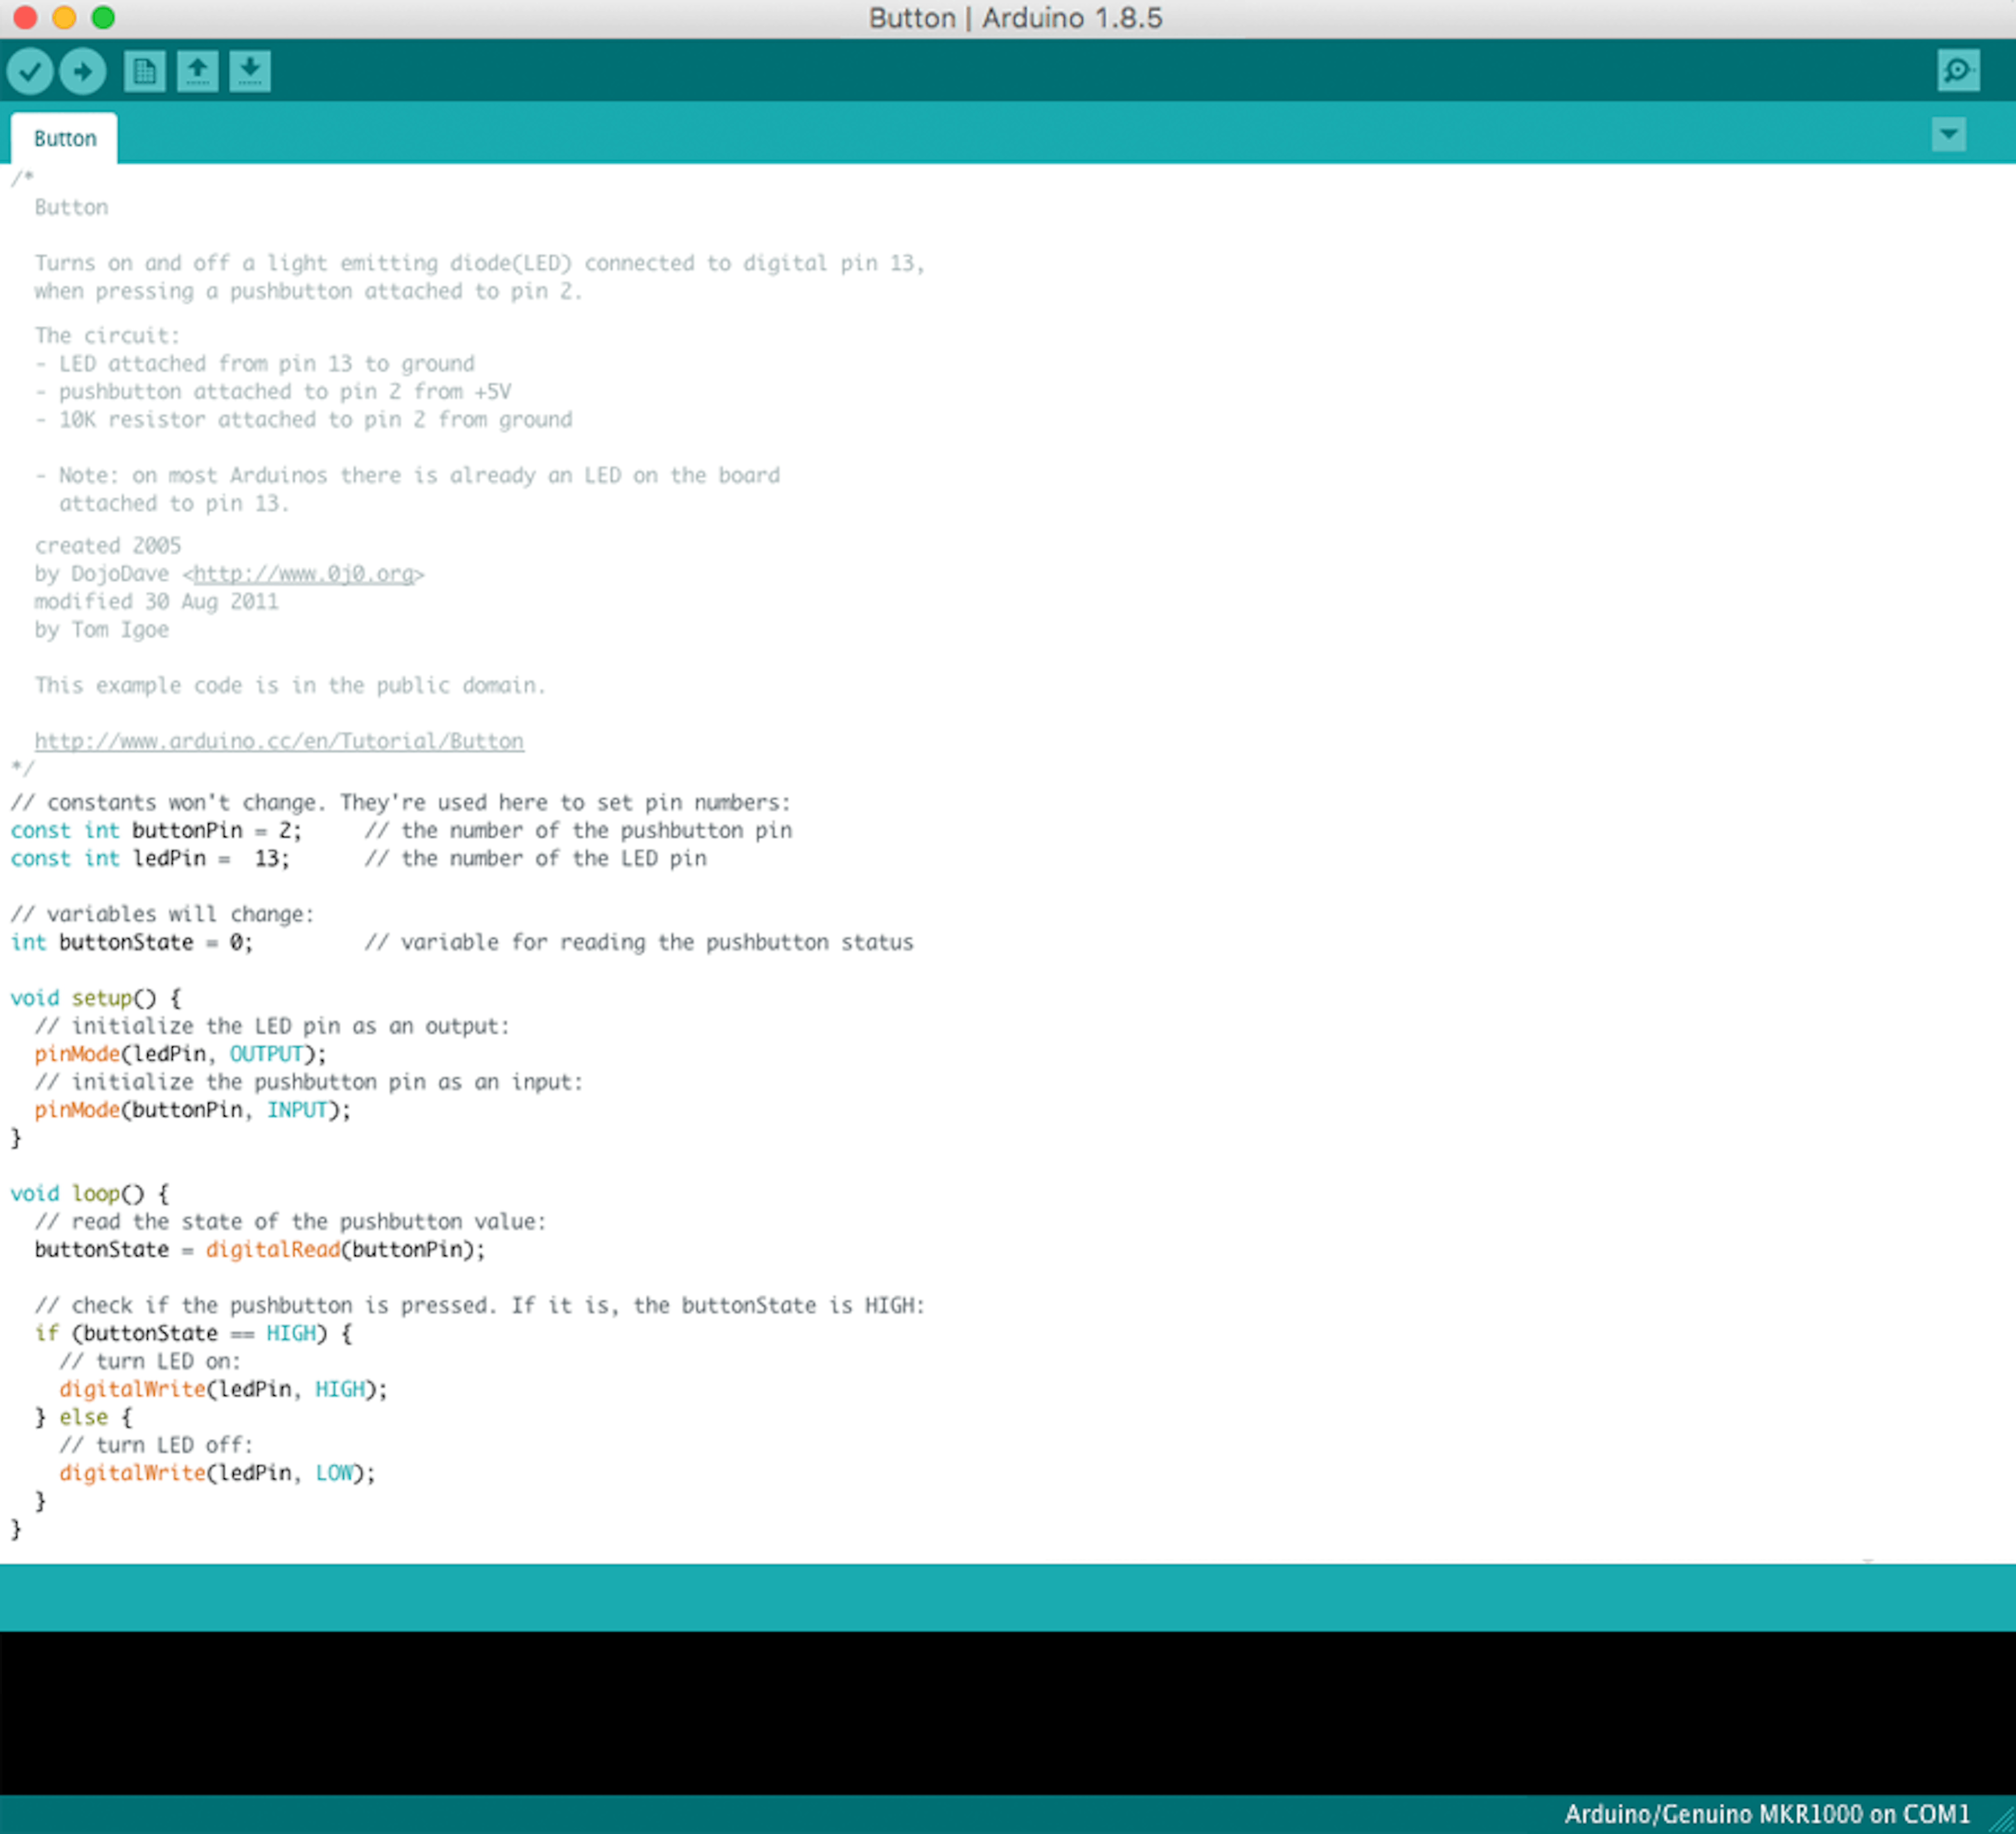Screen dimensions: 2016x1834
Task: Click 'digitalWrite(ledPin, LOW);' line
Action: [x=217, y=1473]
